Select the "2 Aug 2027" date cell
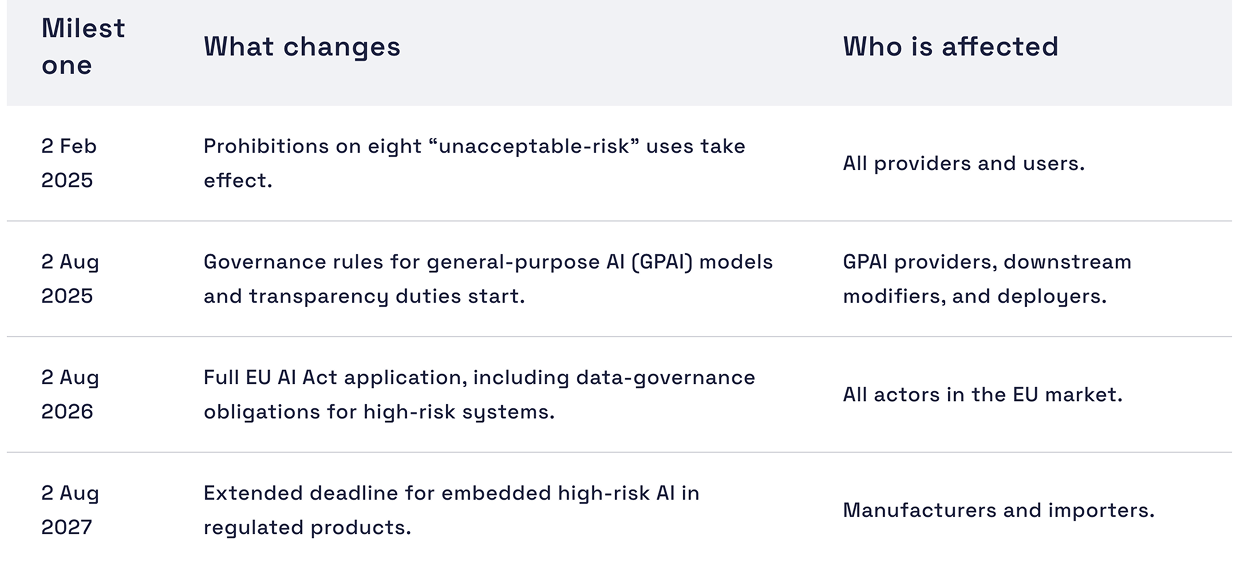The height and width of the screenshot is (563, 1240). 70,510
